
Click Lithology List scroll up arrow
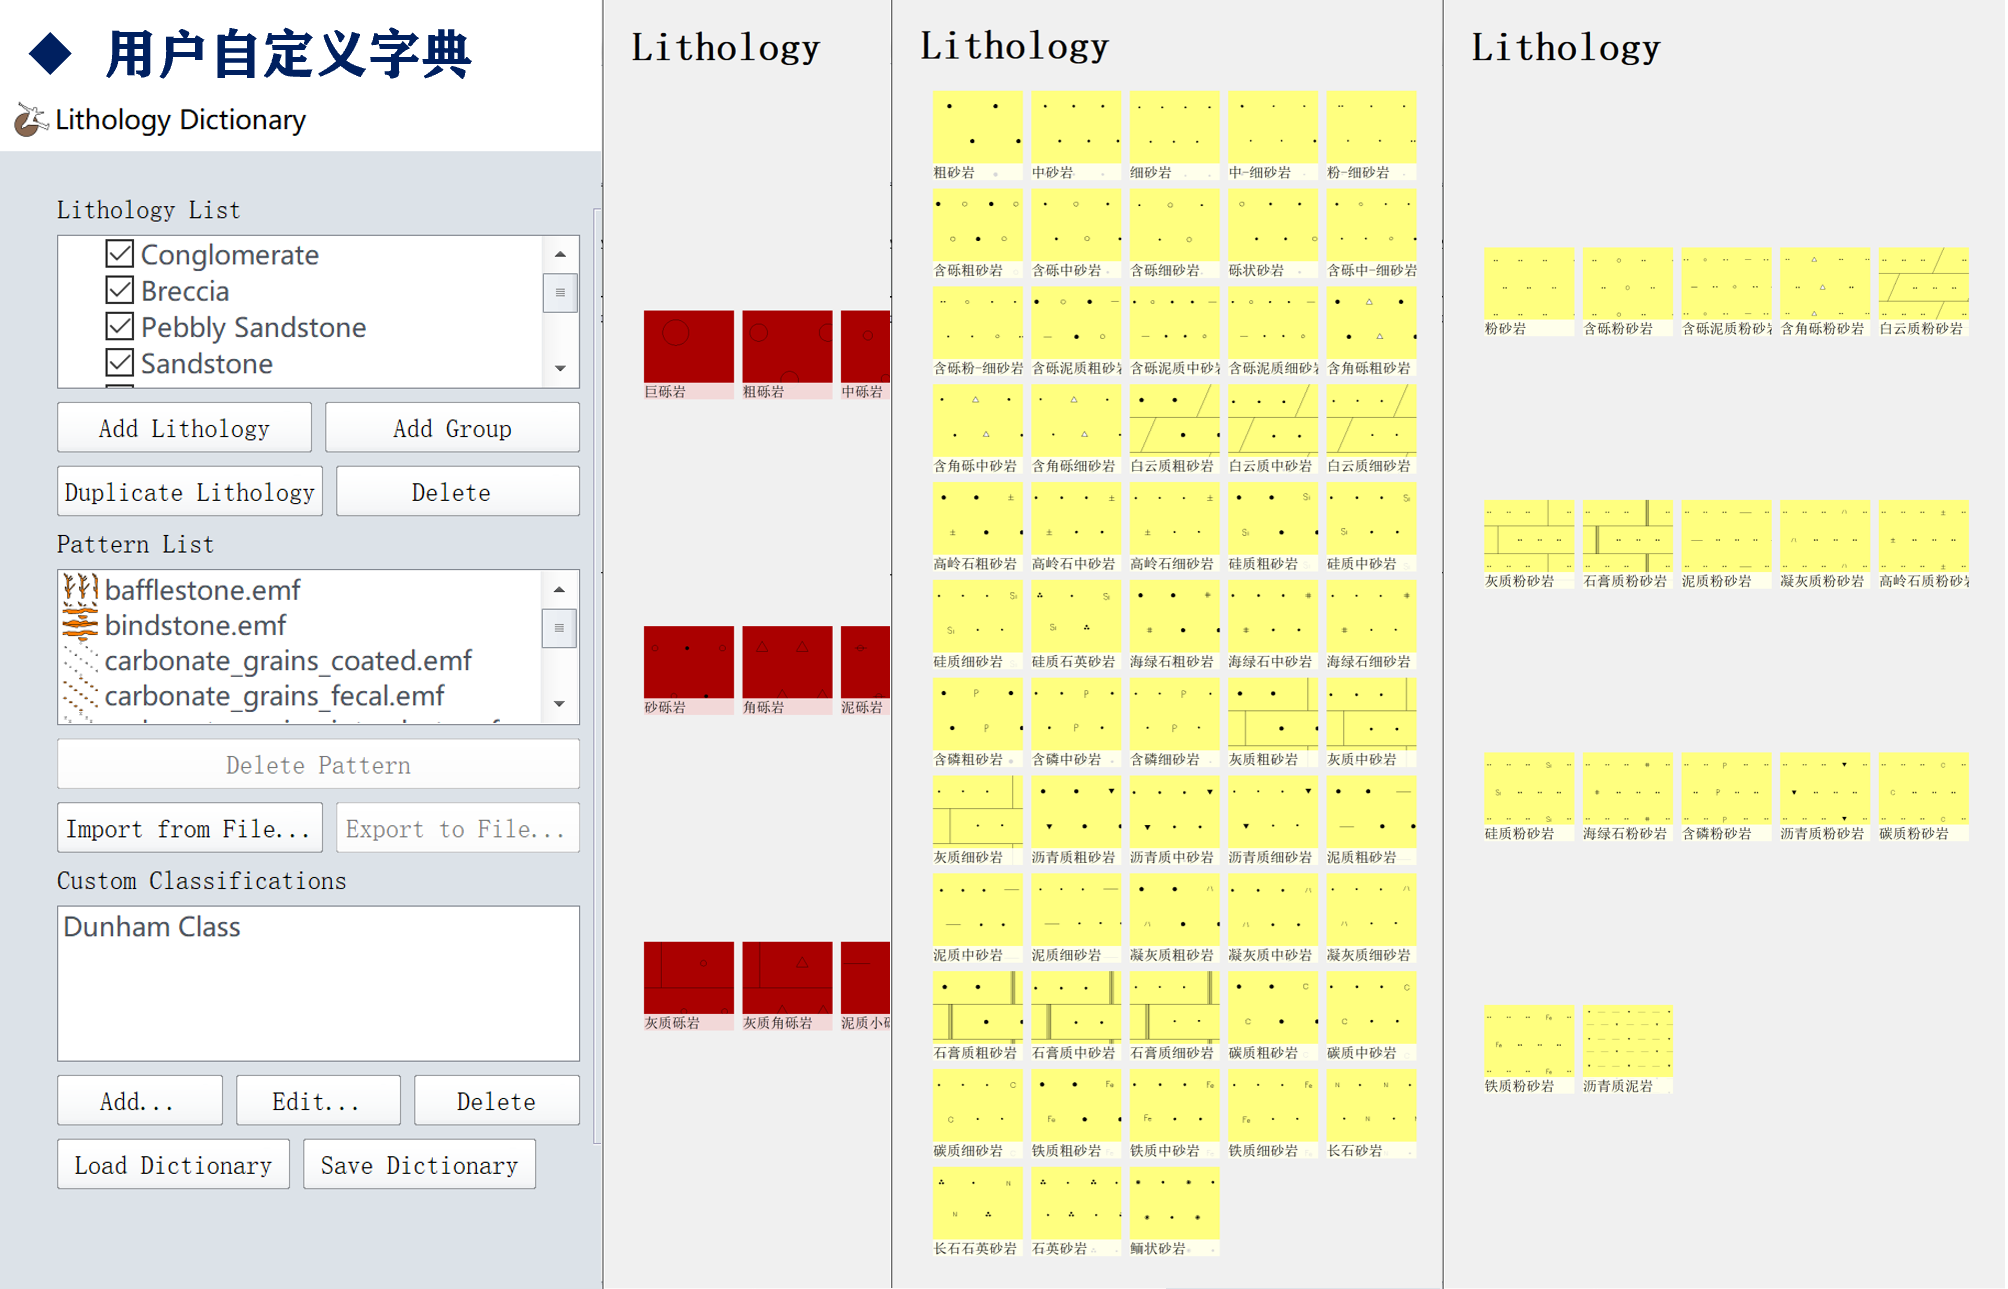[x=560, y=254]
